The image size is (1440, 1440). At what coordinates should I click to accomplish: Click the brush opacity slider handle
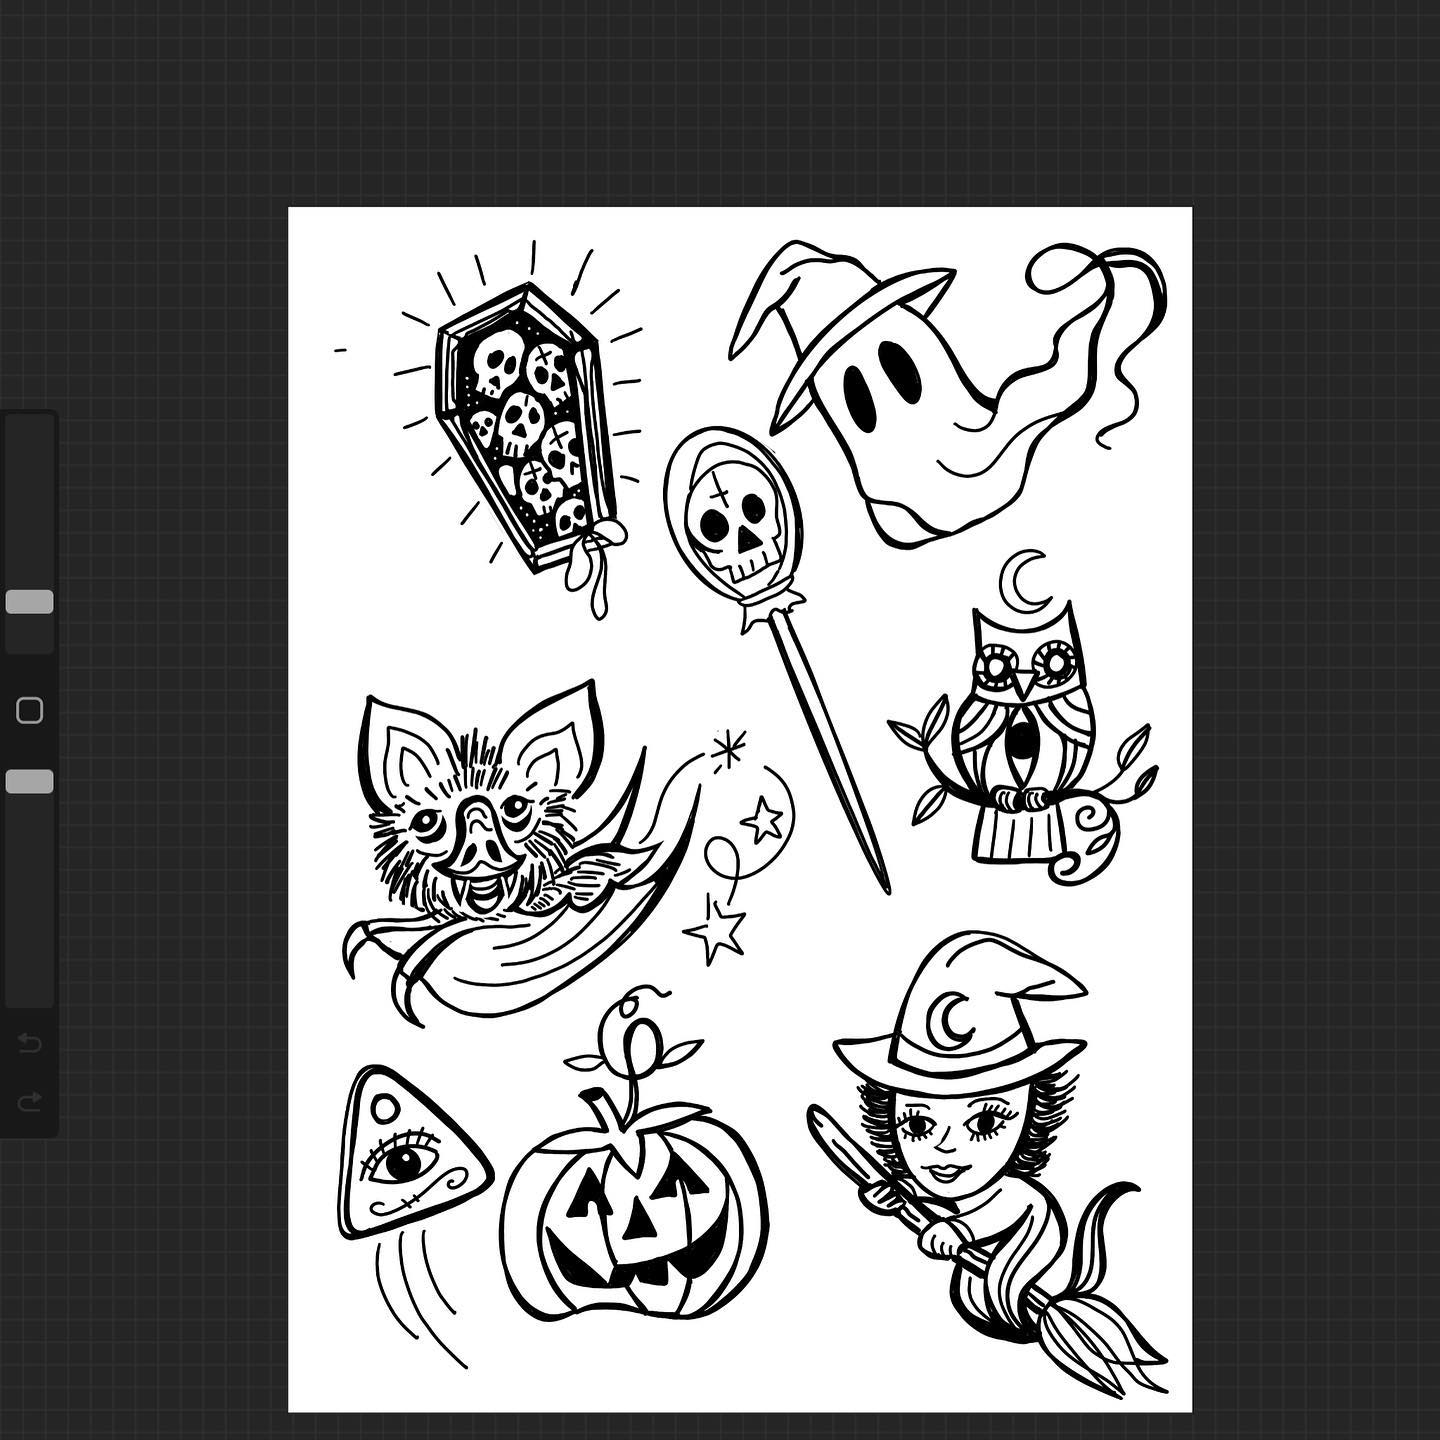tap(29, 781)
